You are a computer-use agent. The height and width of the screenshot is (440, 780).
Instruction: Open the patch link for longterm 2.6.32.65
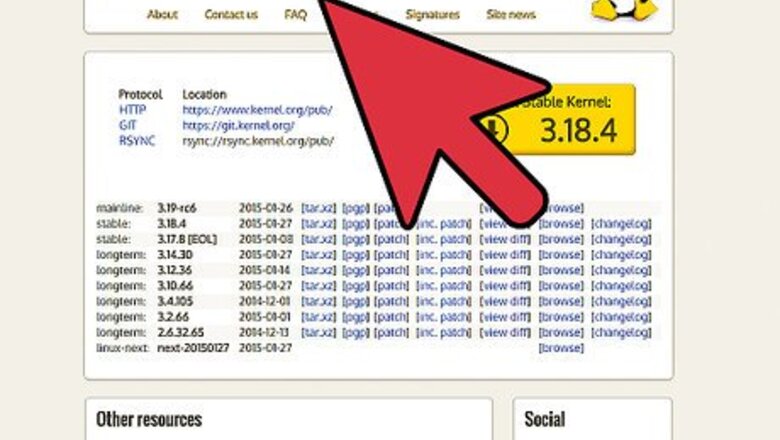tap(392, 332)
